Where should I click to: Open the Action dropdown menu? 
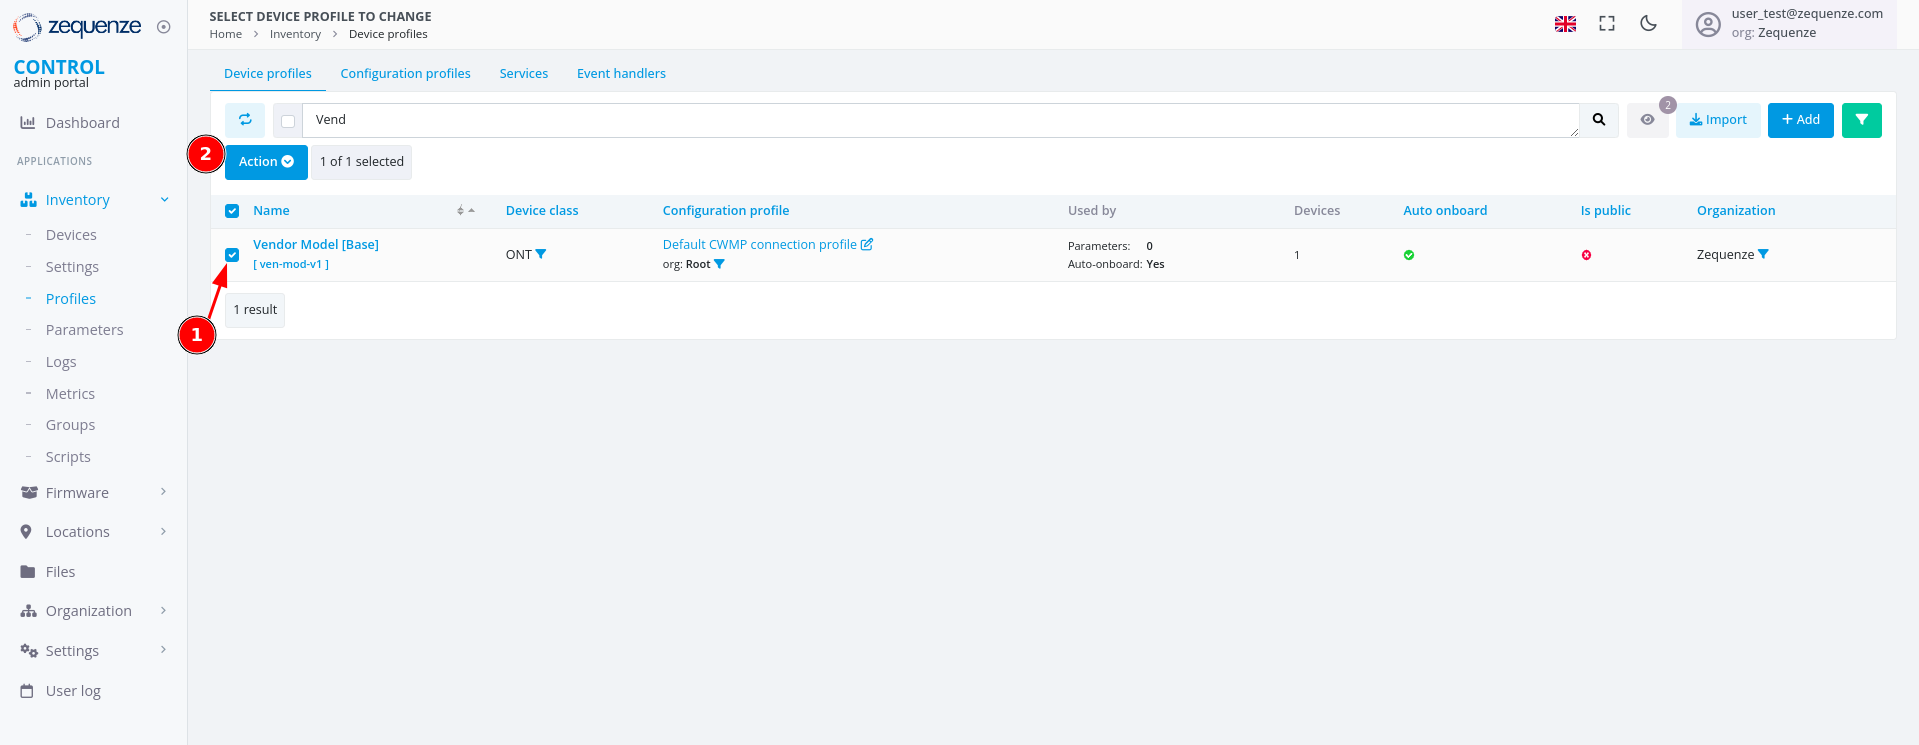pos(266,162)
